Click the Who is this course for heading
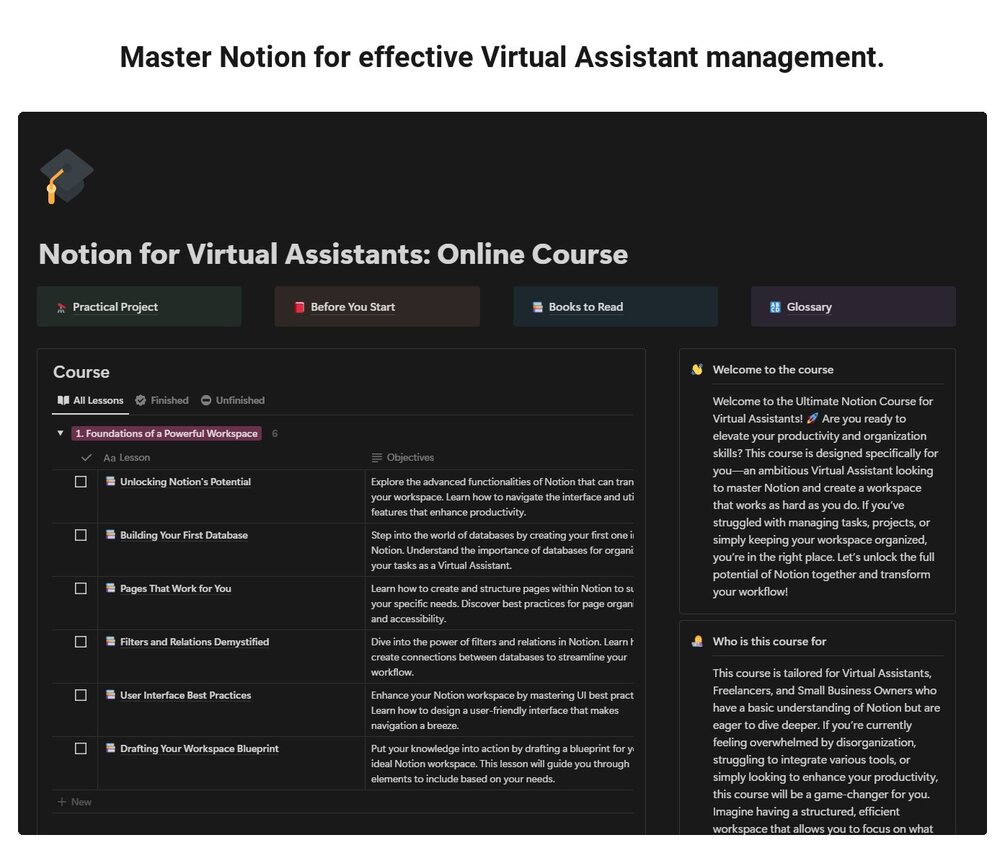Image resolution: width=1005 pixels, height=853 pixels. pos(769,642)
